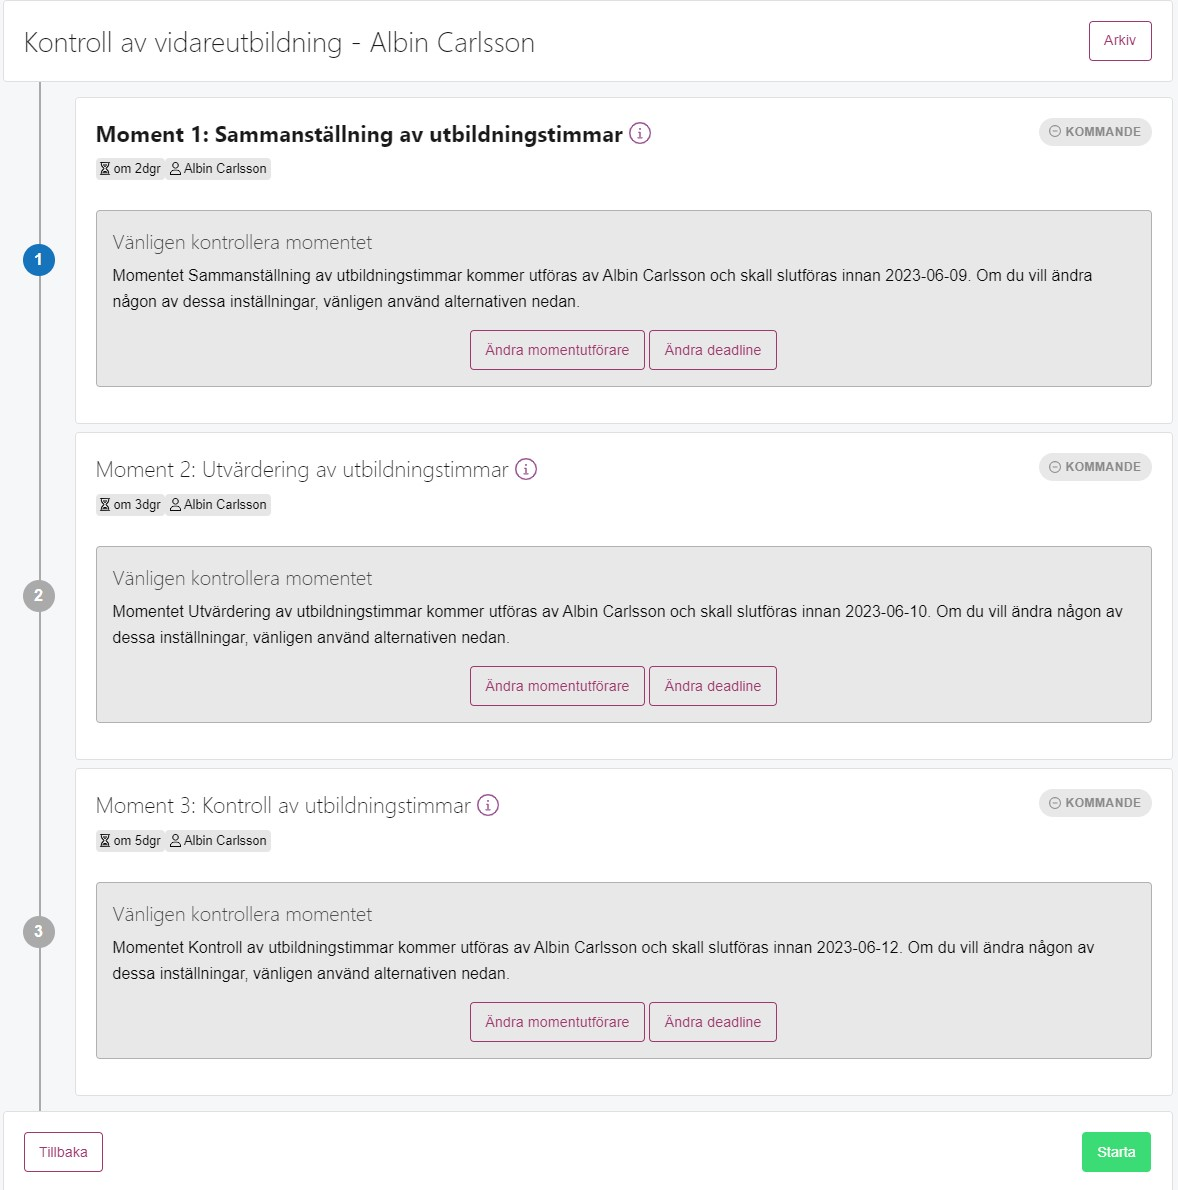Open info icon beside Moment 2 heading
Viewport: 1178px width, 1190px height.
526,469
